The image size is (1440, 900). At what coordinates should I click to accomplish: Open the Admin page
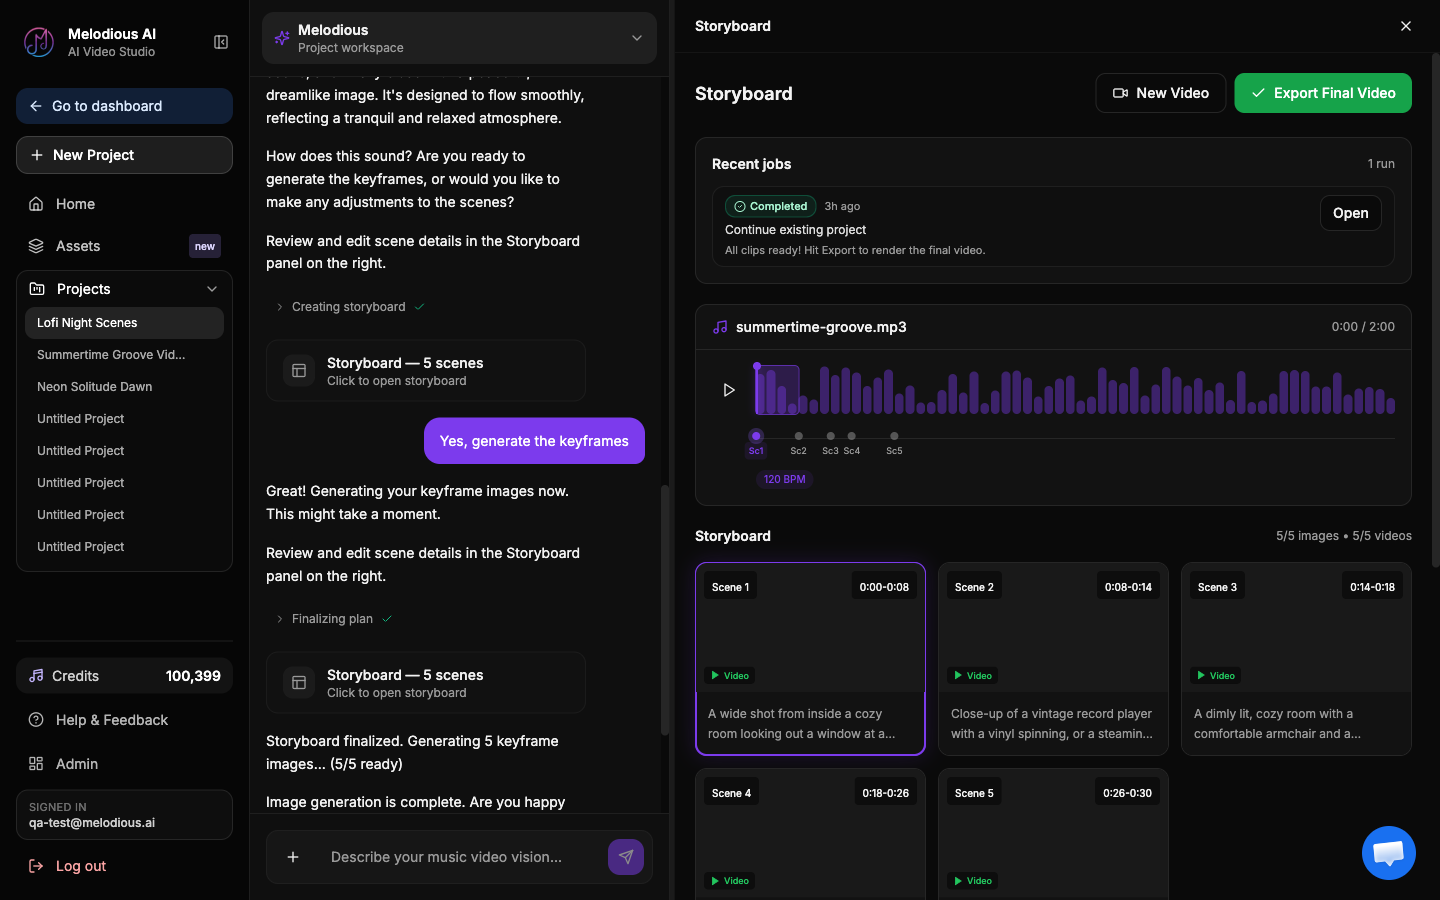pos(124,764)
